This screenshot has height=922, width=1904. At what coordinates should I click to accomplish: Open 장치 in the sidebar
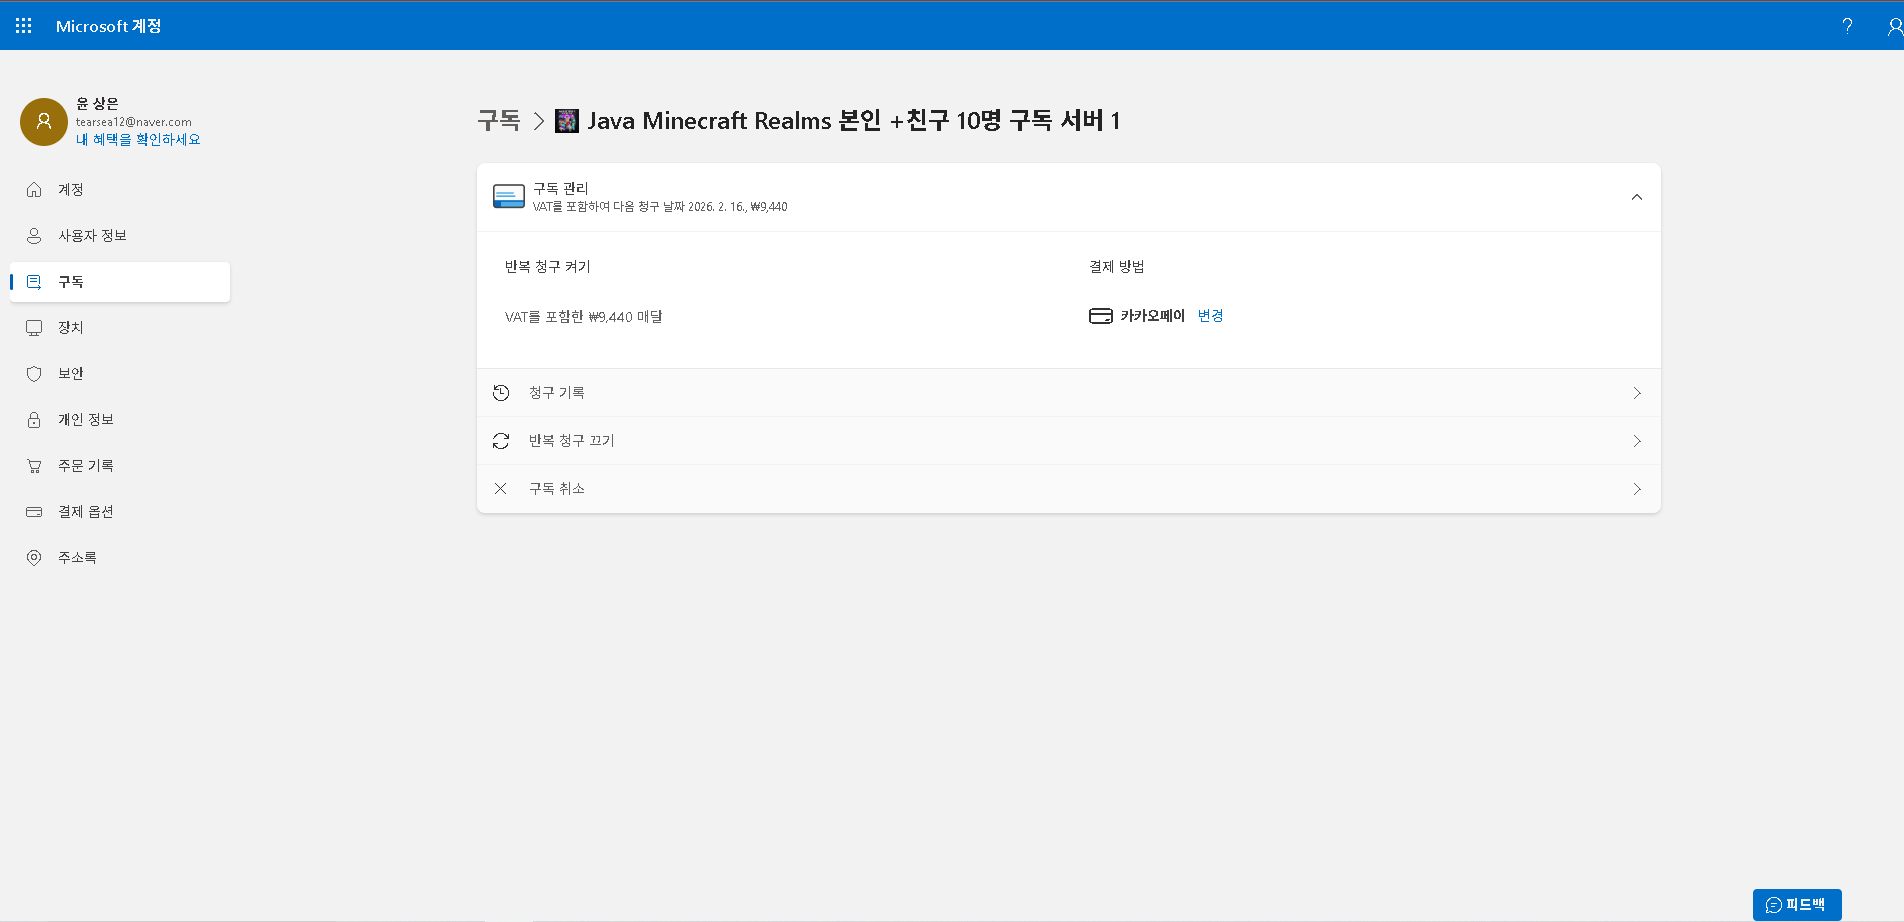click(120, 328)
